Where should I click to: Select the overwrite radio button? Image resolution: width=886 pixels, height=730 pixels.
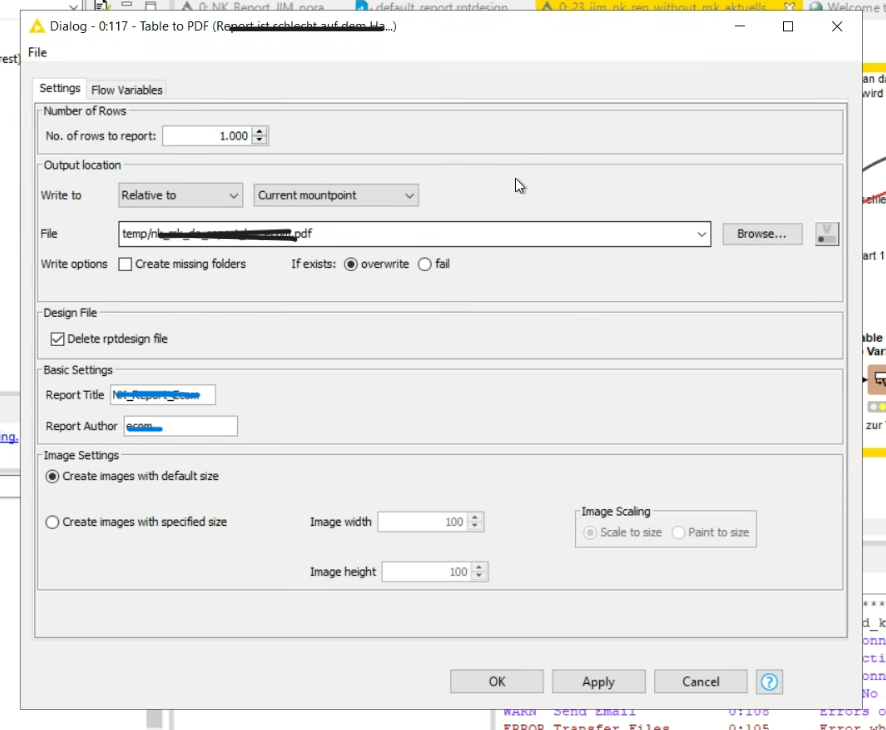coord(350,264)
